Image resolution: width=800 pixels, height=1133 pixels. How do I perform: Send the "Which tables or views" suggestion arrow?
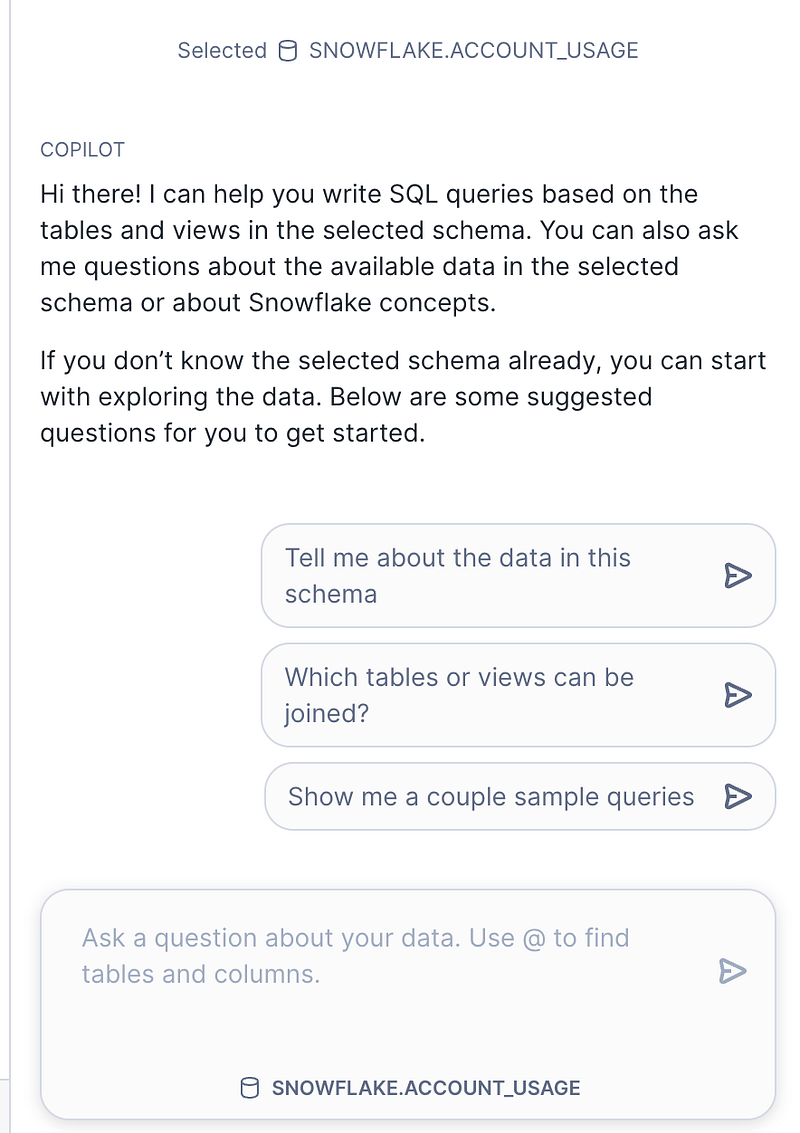point(738,695)
